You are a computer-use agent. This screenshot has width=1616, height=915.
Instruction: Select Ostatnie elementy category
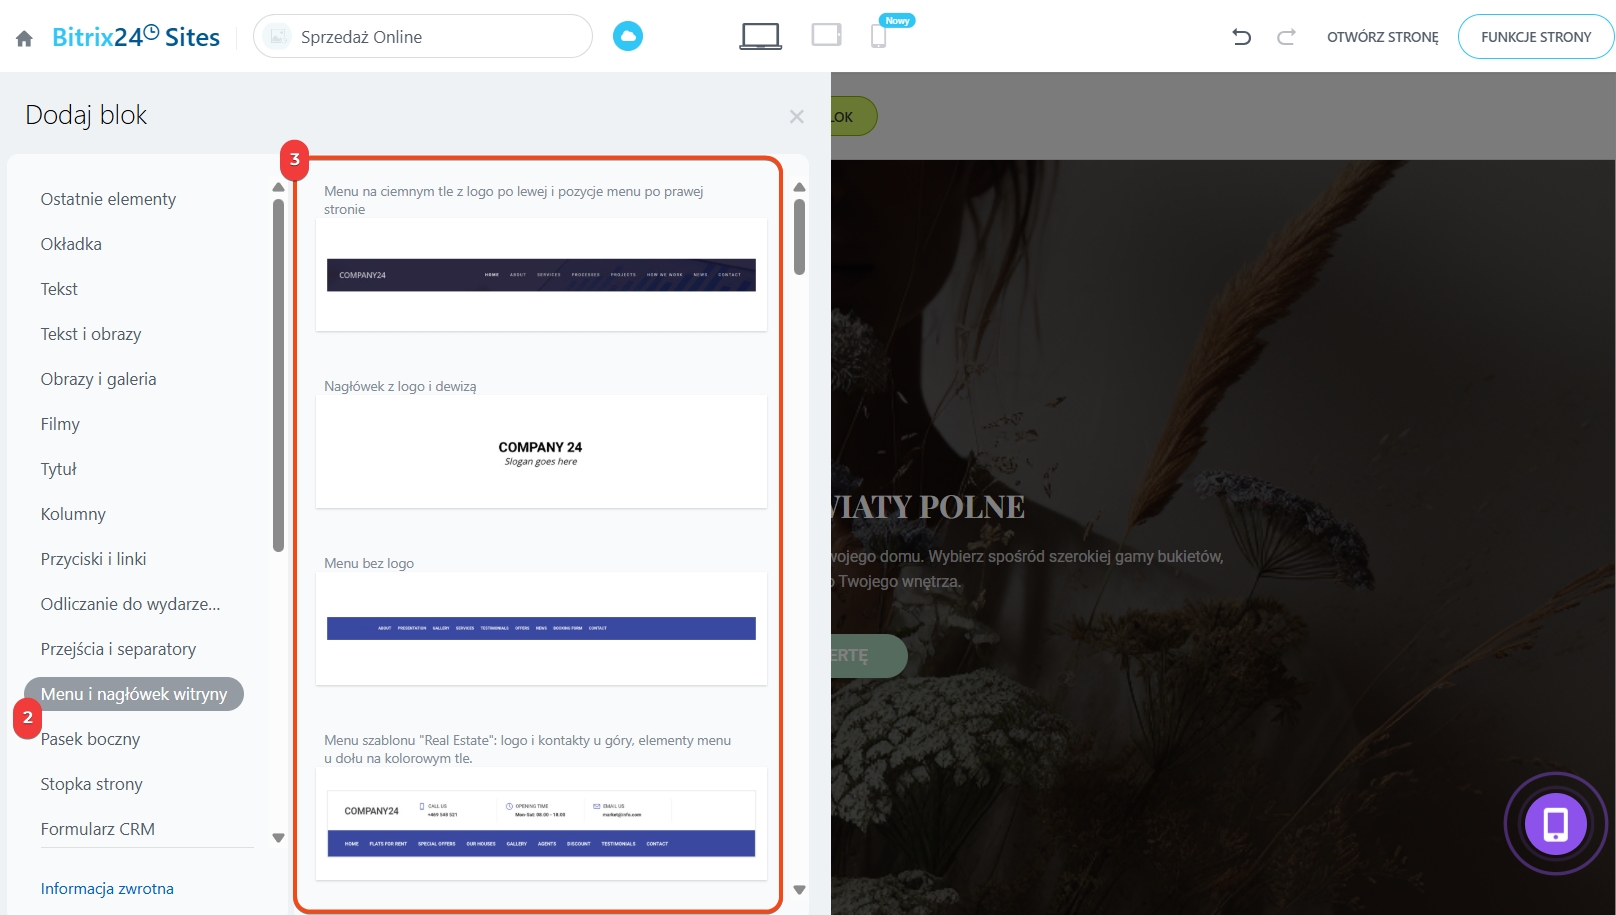tap(108, 199)
